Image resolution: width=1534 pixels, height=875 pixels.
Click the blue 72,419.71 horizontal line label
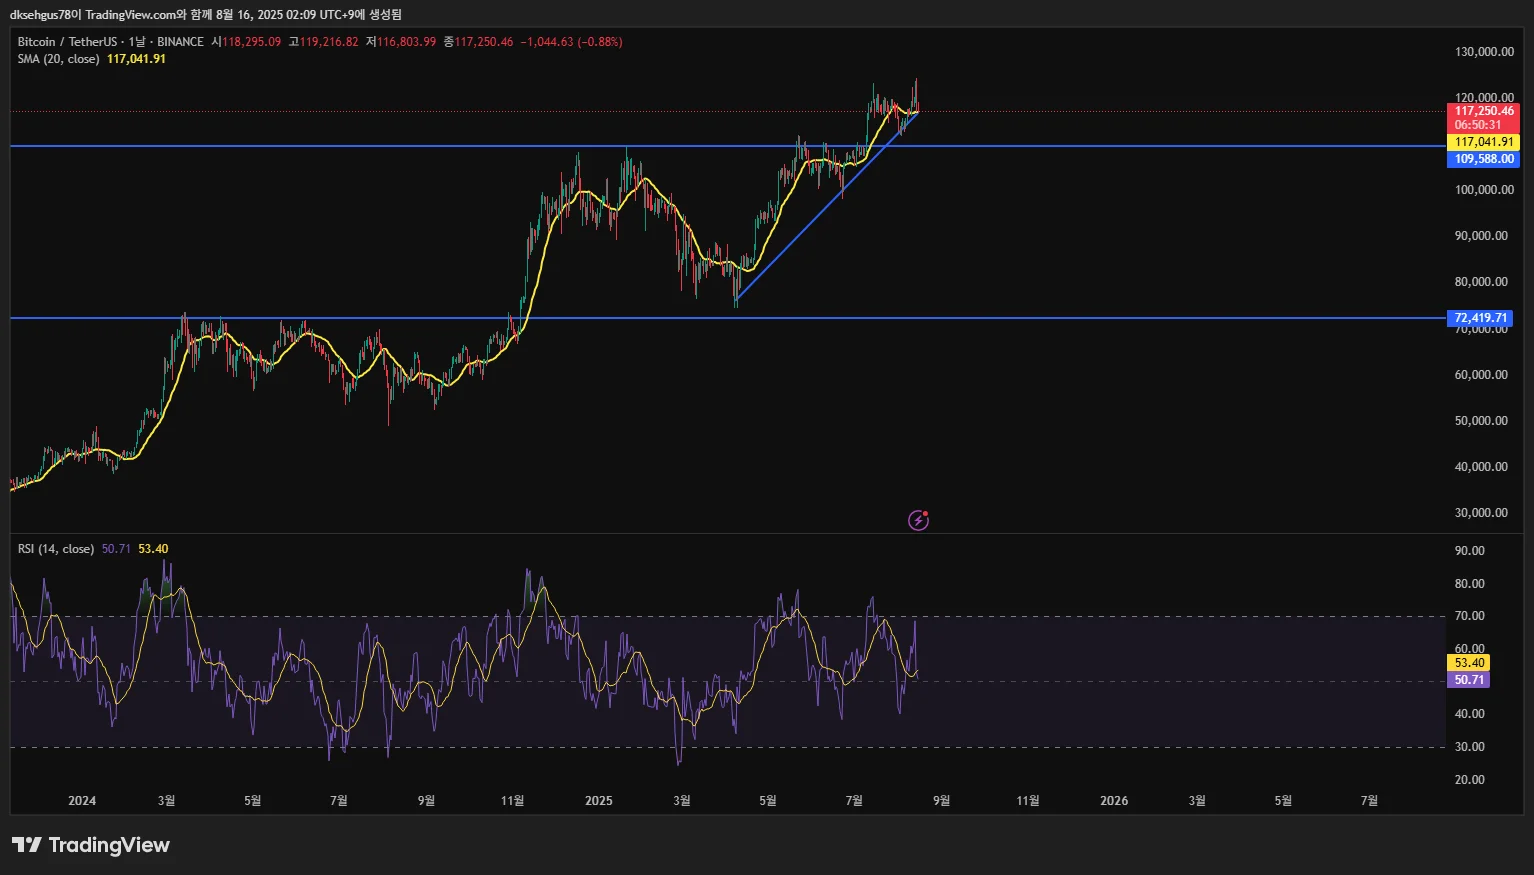(x=1480, y=318)
